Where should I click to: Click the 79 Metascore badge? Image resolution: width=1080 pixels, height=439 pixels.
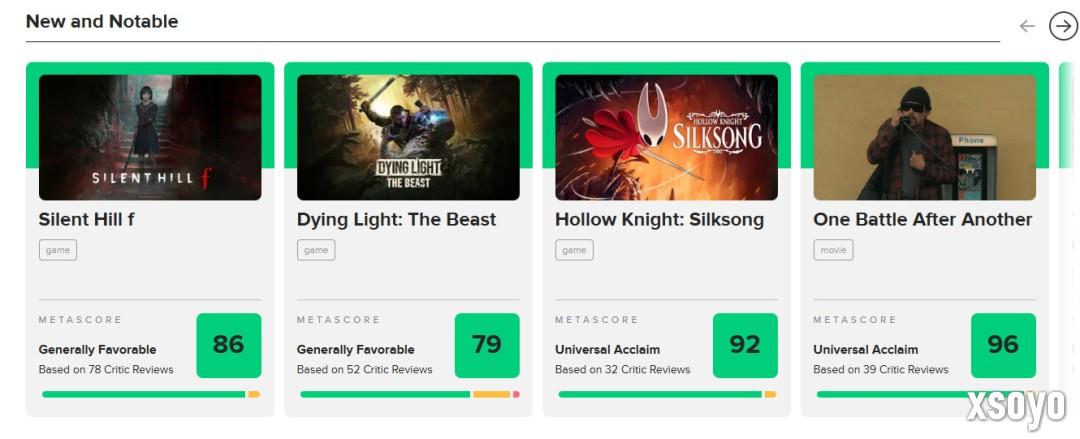[x=486, y=345]
